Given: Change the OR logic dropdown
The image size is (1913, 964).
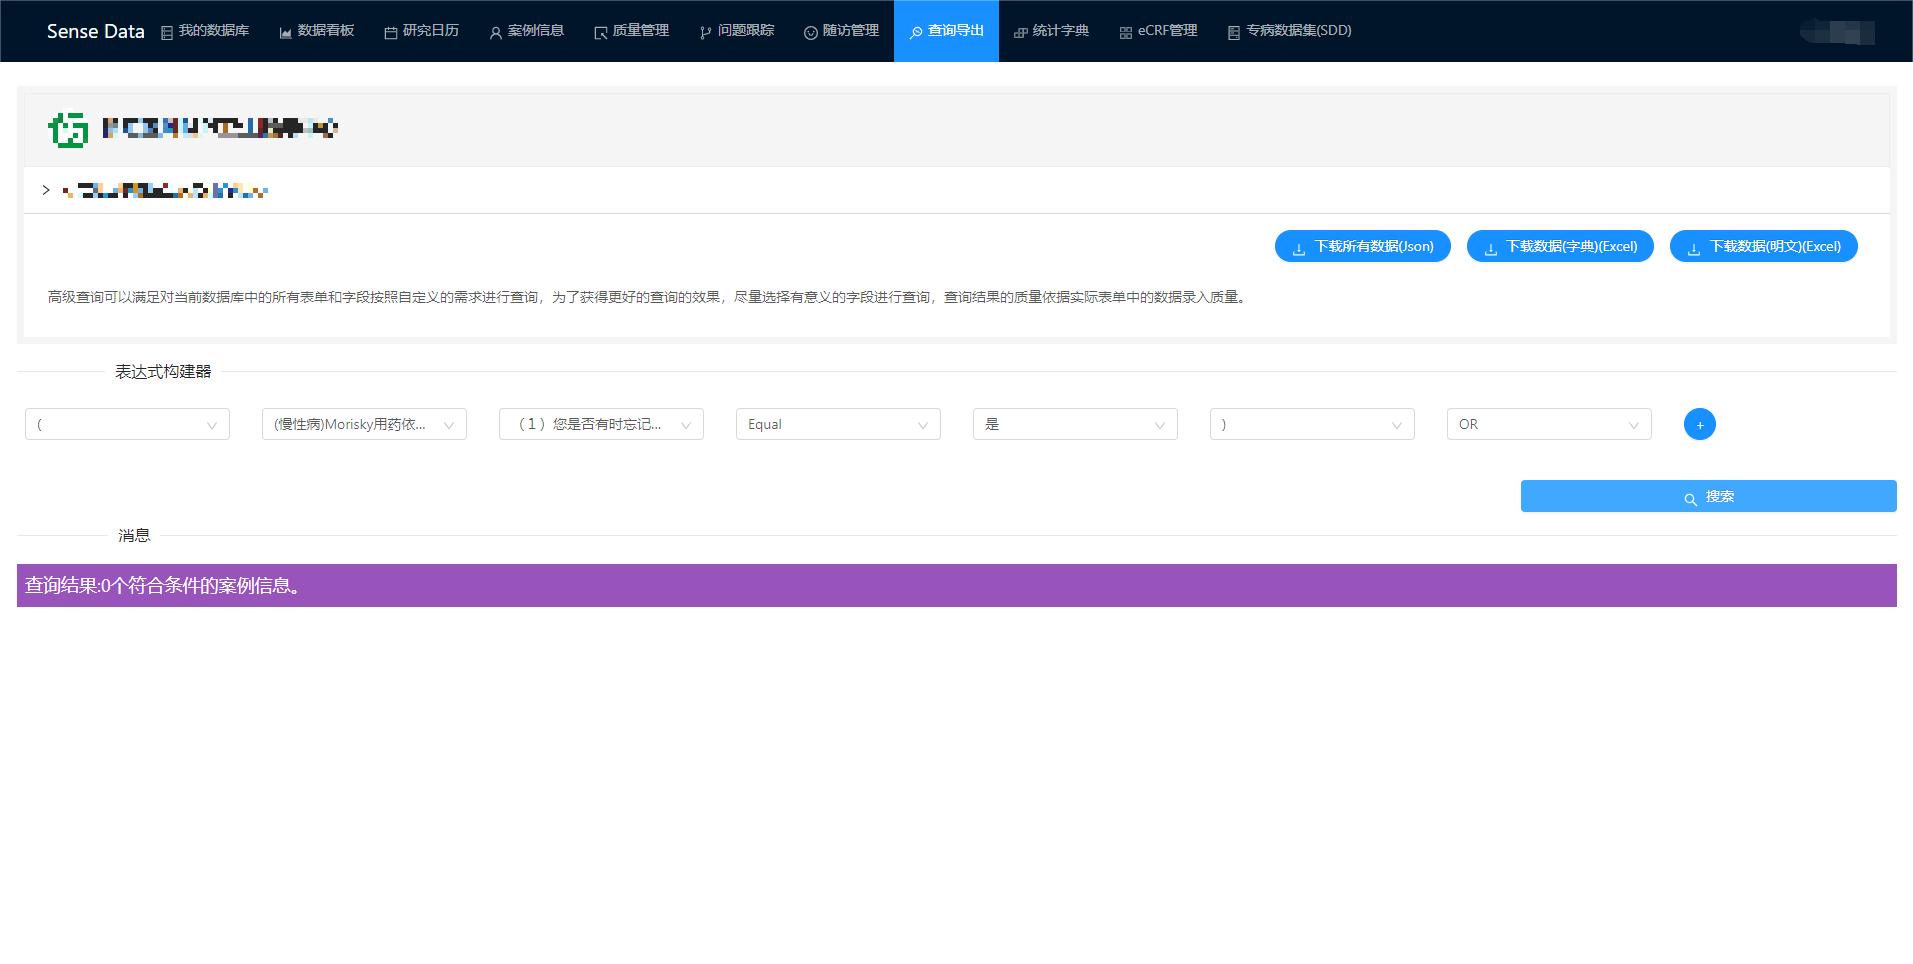Looking at the screenshot, I should (1549, 424).
